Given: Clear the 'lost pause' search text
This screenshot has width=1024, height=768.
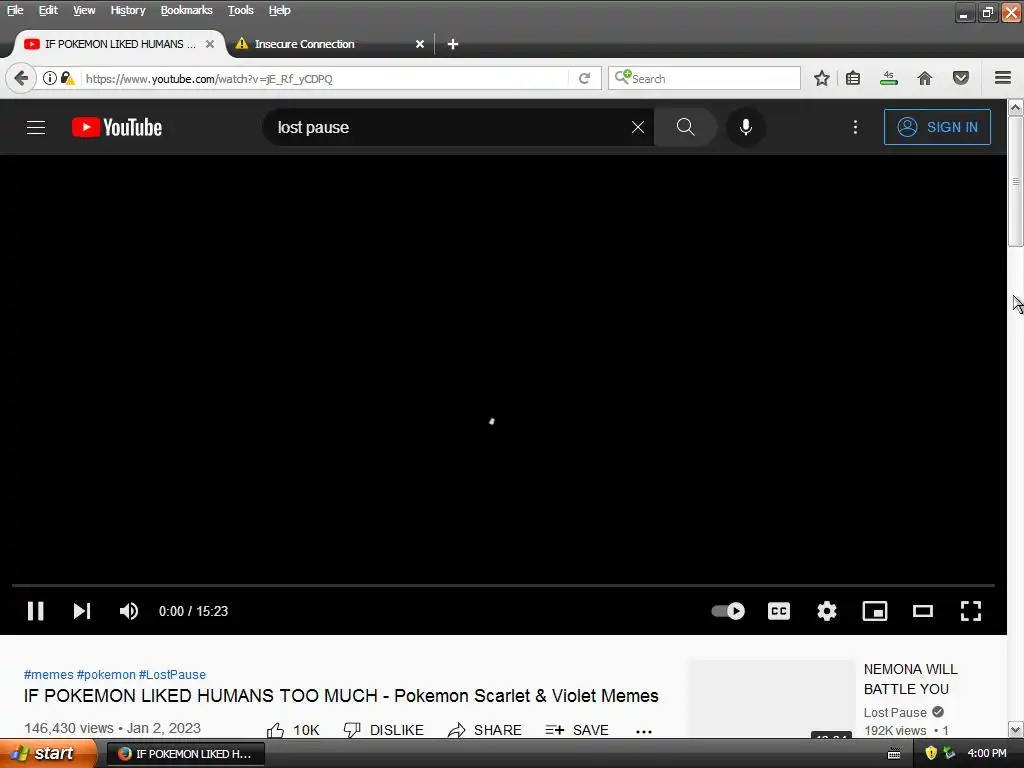Looking at the screenshot, I should [x=638, y=127].
